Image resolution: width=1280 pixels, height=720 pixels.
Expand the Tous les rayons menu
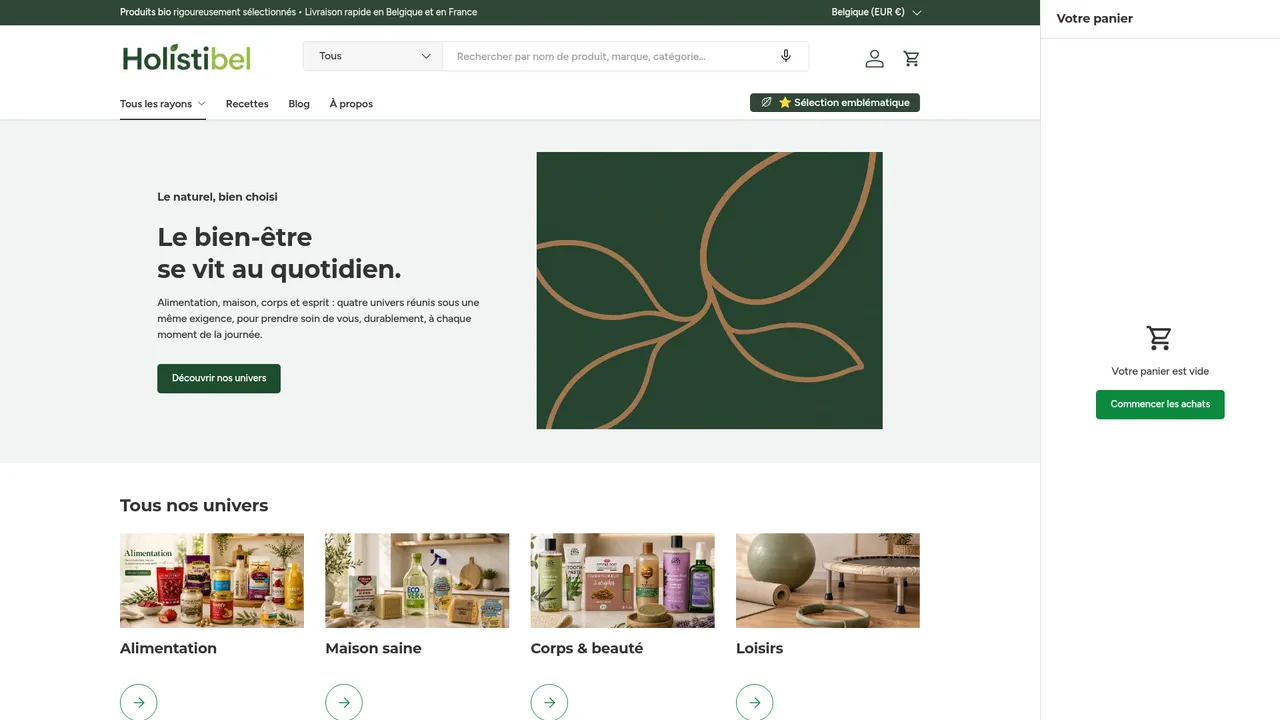(x=163, y=104)
